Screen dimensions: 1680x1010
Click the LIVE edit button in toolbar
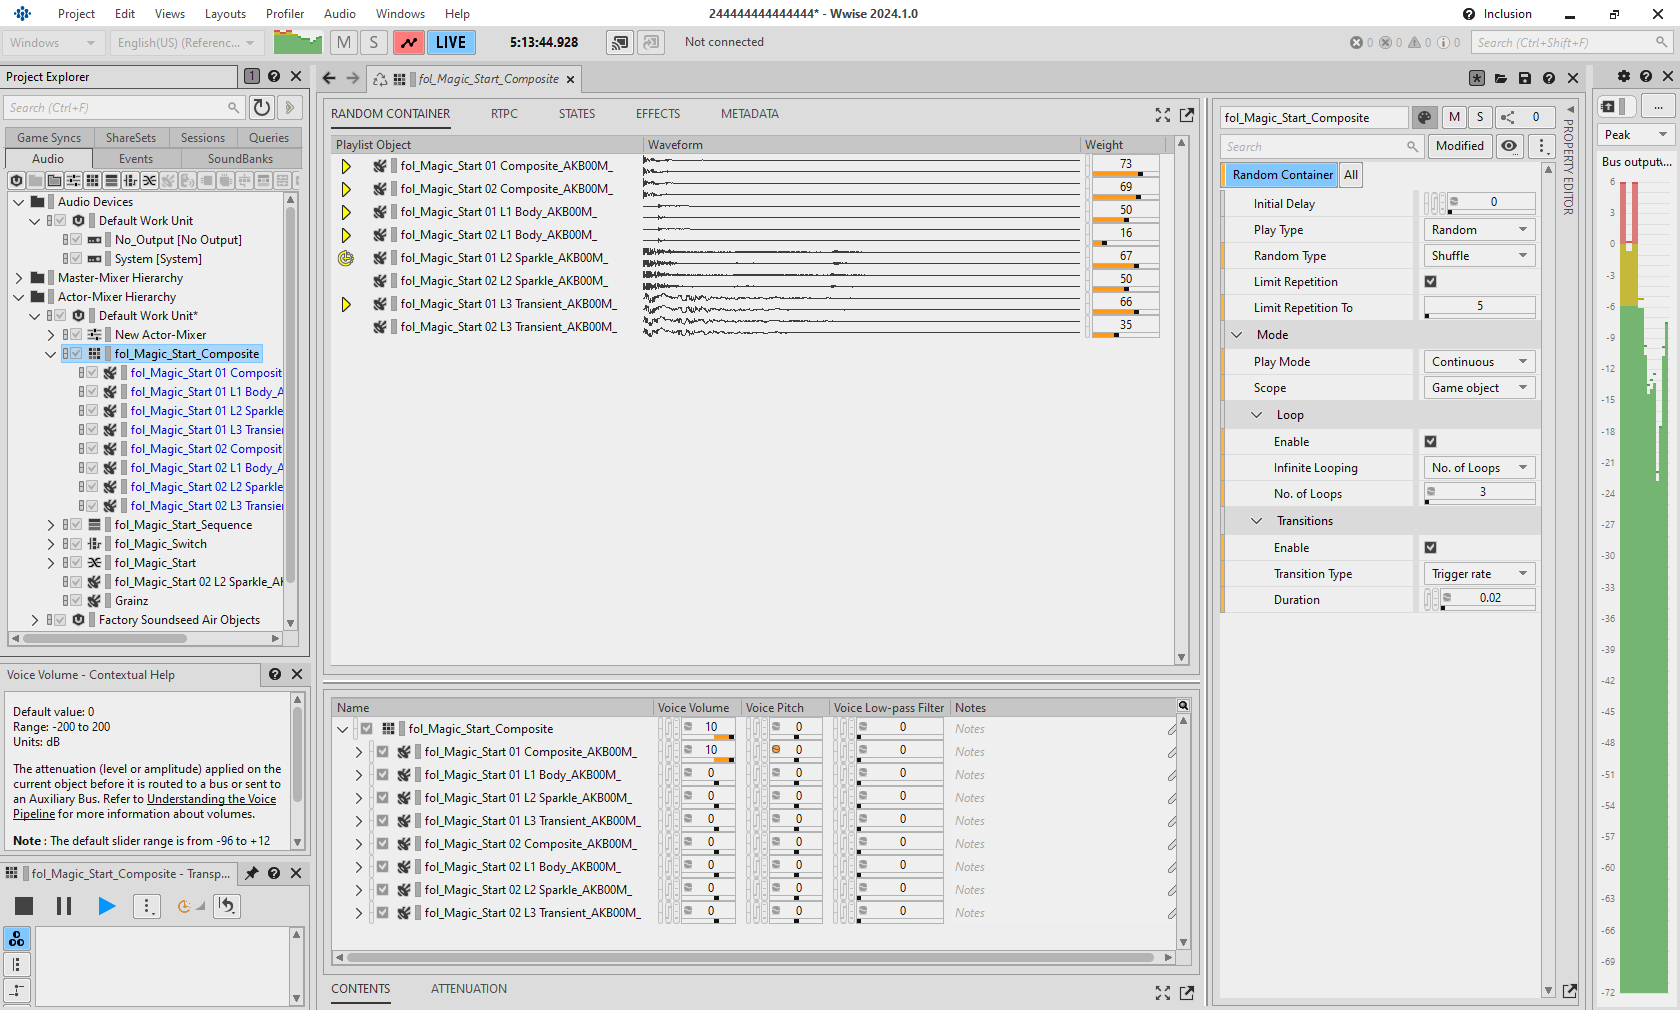[450, 42]
